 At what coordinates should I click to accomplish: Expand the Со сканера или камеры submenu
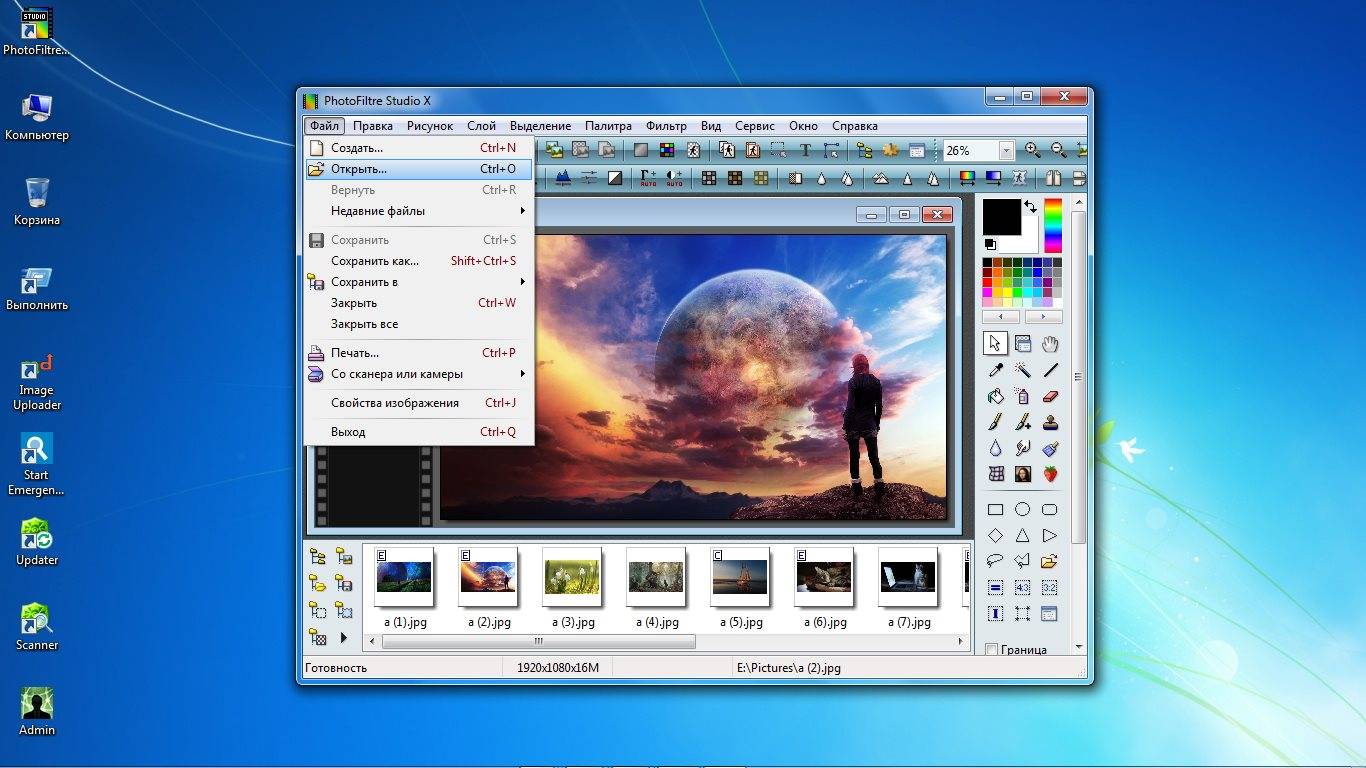(x=418, y=374)
